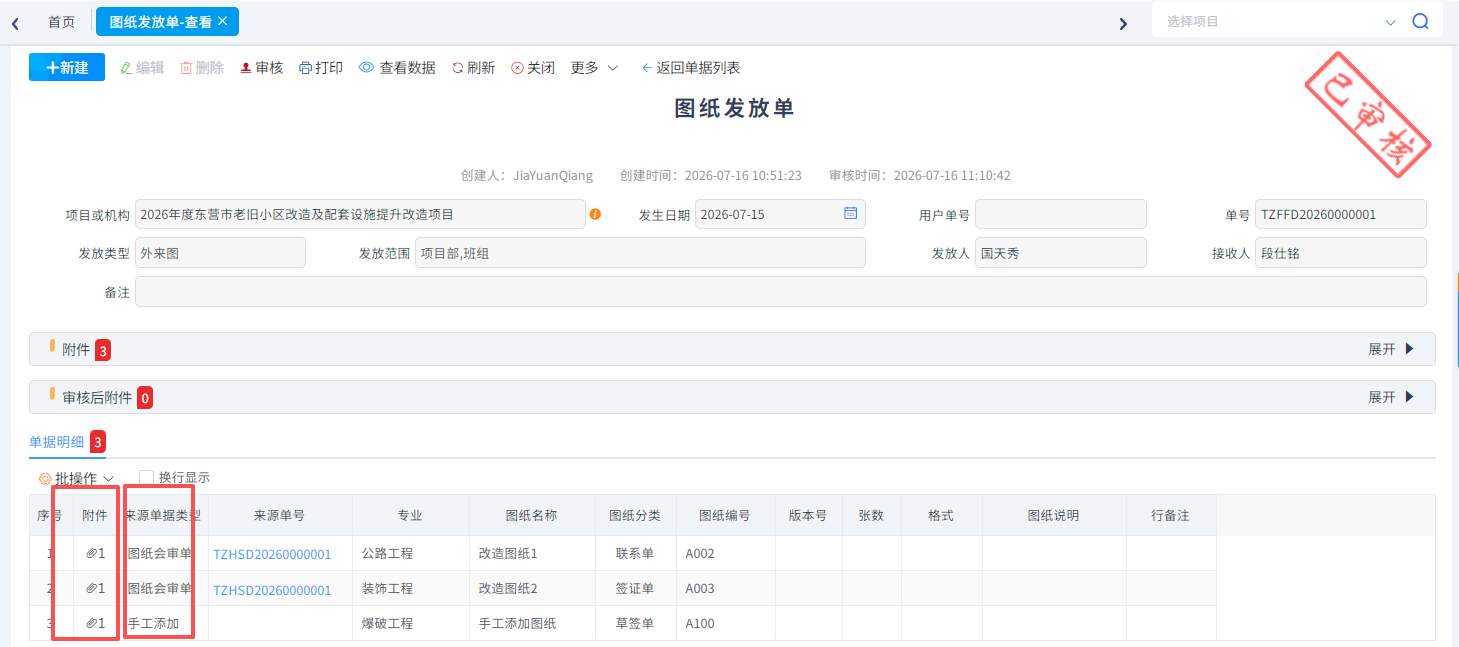Click the 审核 stamp toolbar item
The width and height of the screenshot is (1459, 647).
pos(262,68)
